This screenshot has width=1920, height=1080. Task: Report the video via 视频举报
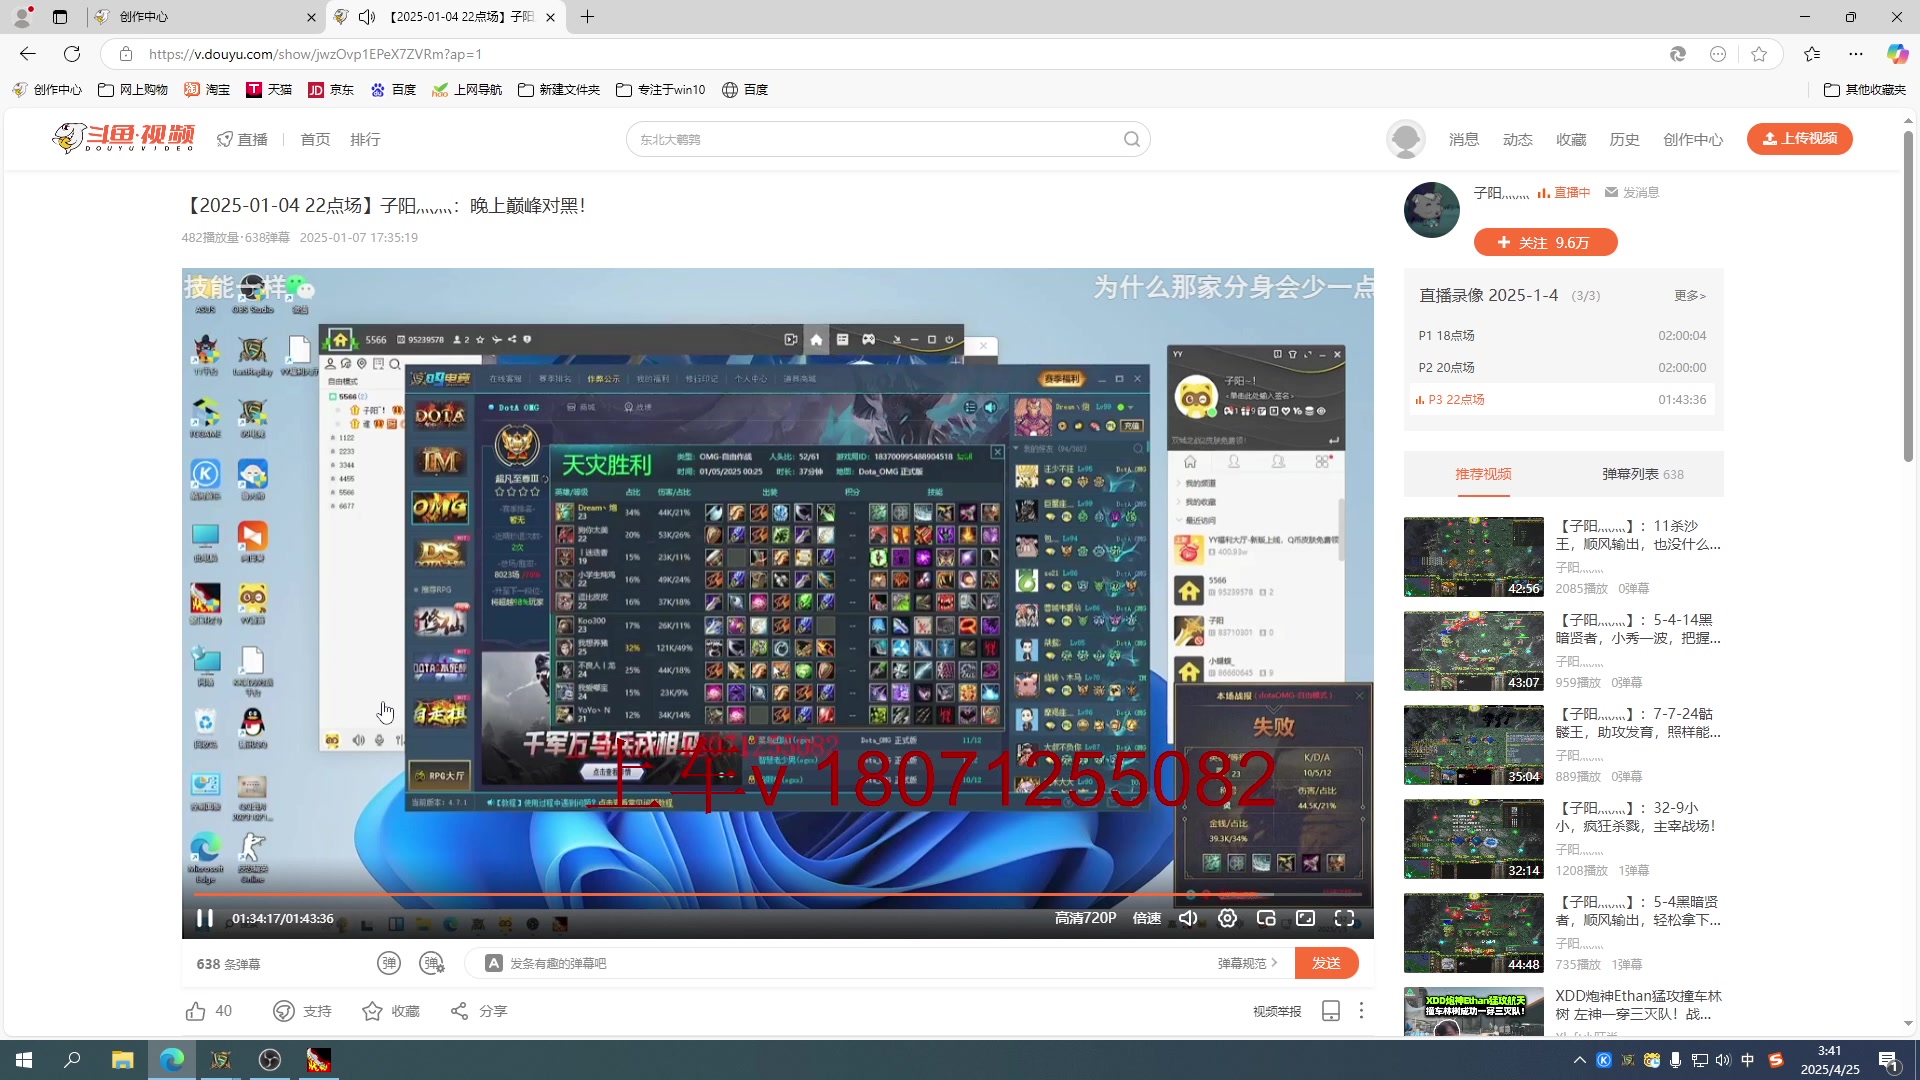pos(1277,1011)
